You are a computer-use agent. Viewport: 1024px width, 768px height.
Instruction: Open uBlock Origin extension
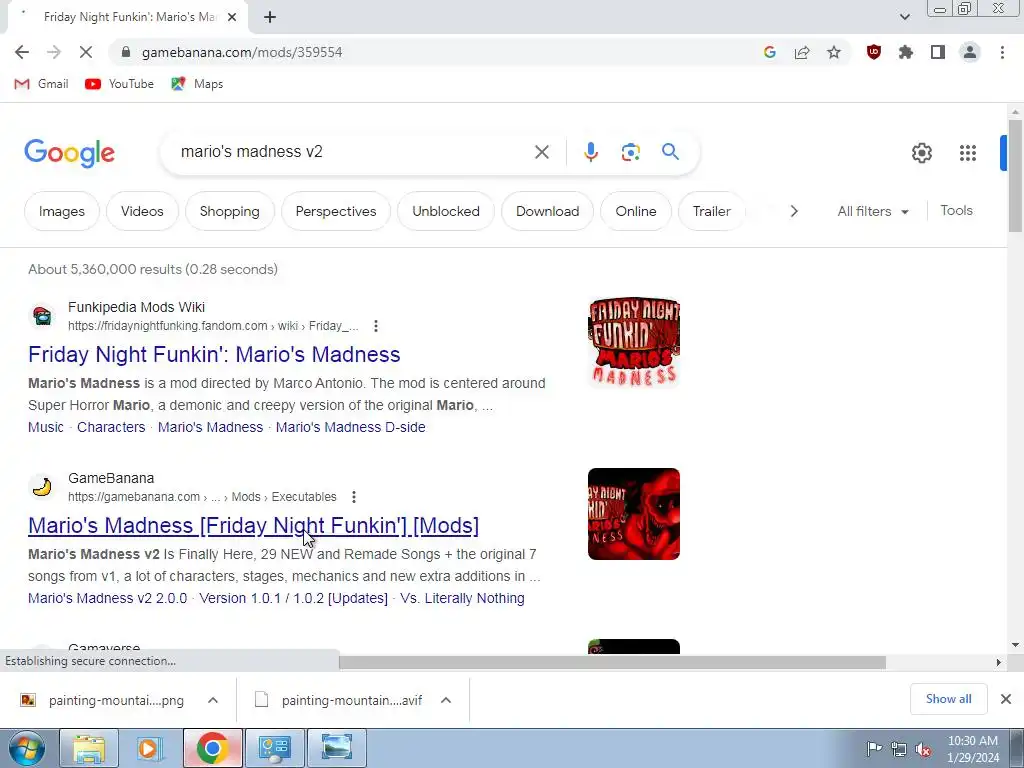[x=874, y=52]
